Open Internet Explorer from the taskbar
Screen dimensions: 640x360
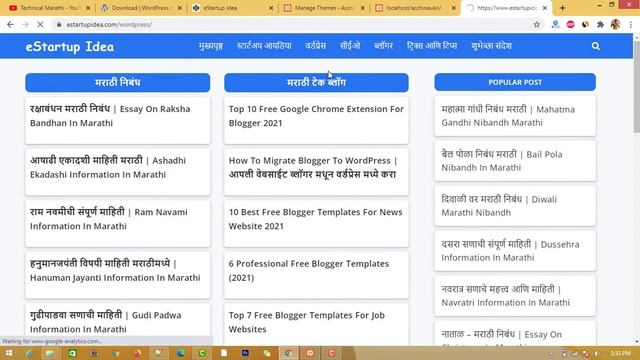(x=29, y=353)
